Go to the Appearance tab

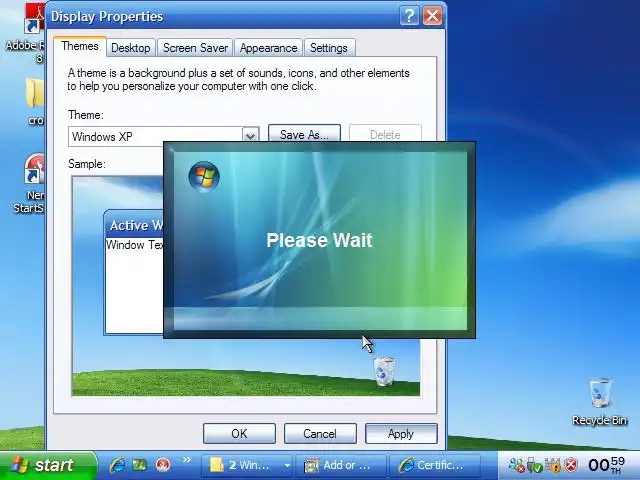pos(268,48)
